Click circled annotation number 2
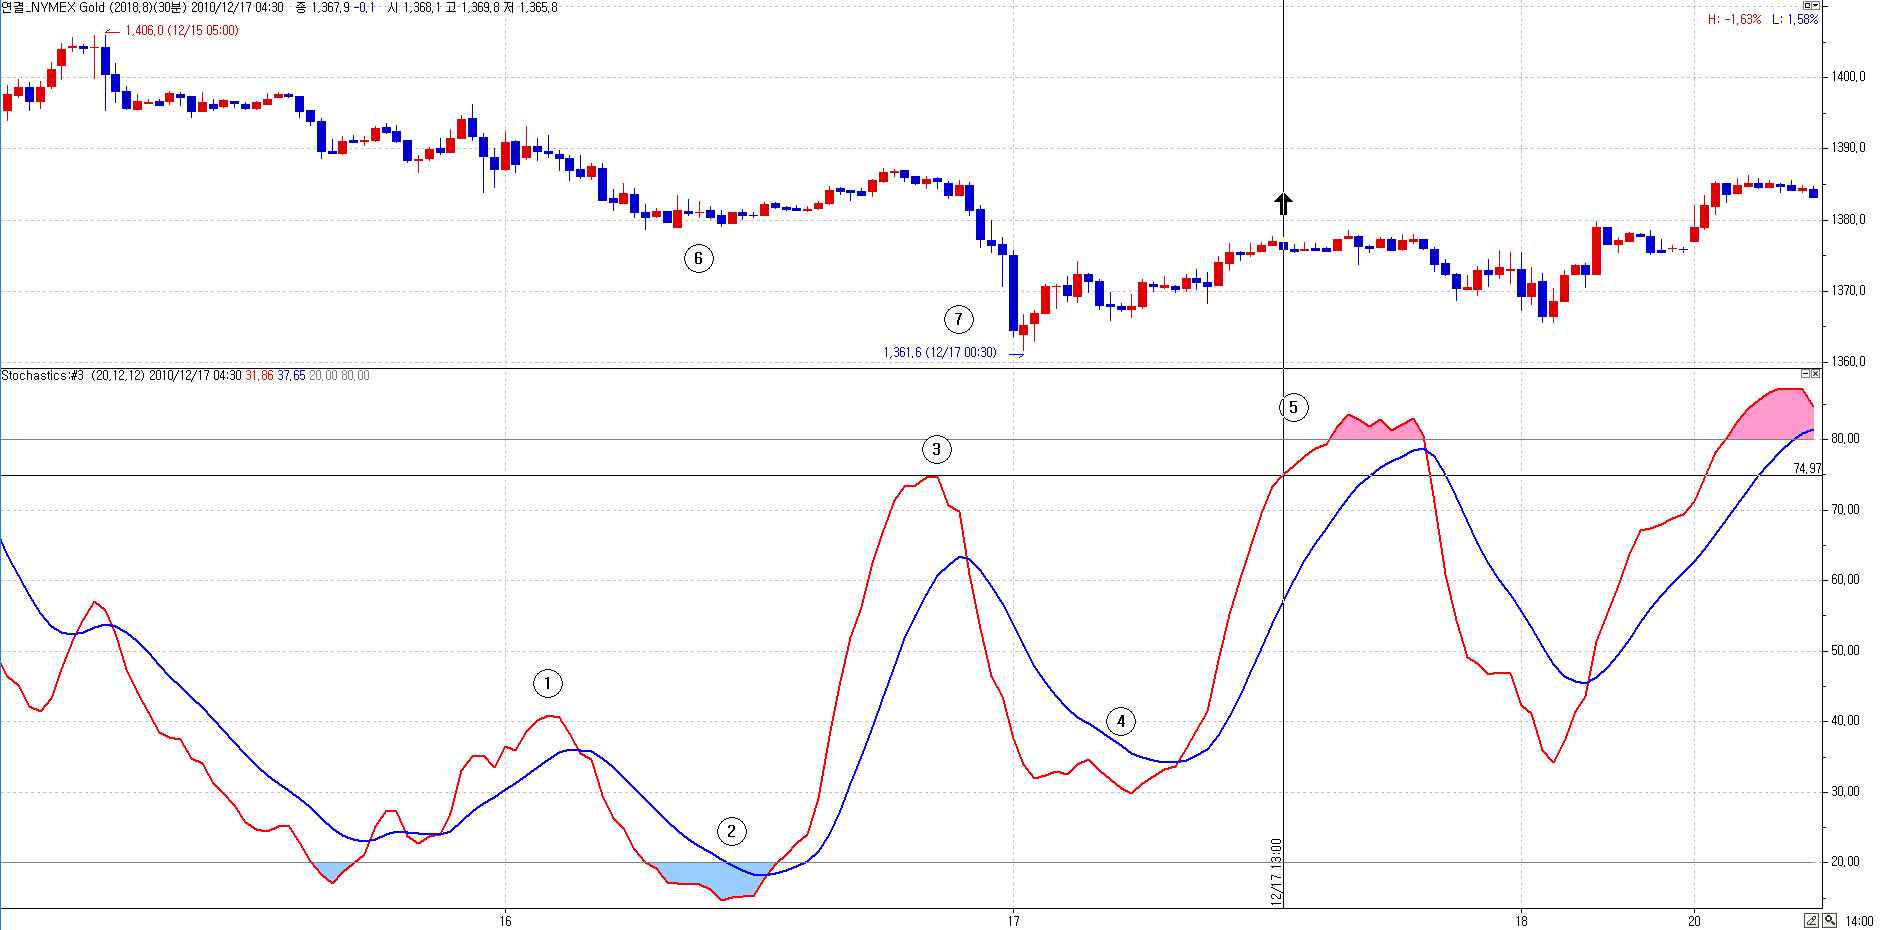Viewport: 1880px width, 930px height. tap(731, 831)
